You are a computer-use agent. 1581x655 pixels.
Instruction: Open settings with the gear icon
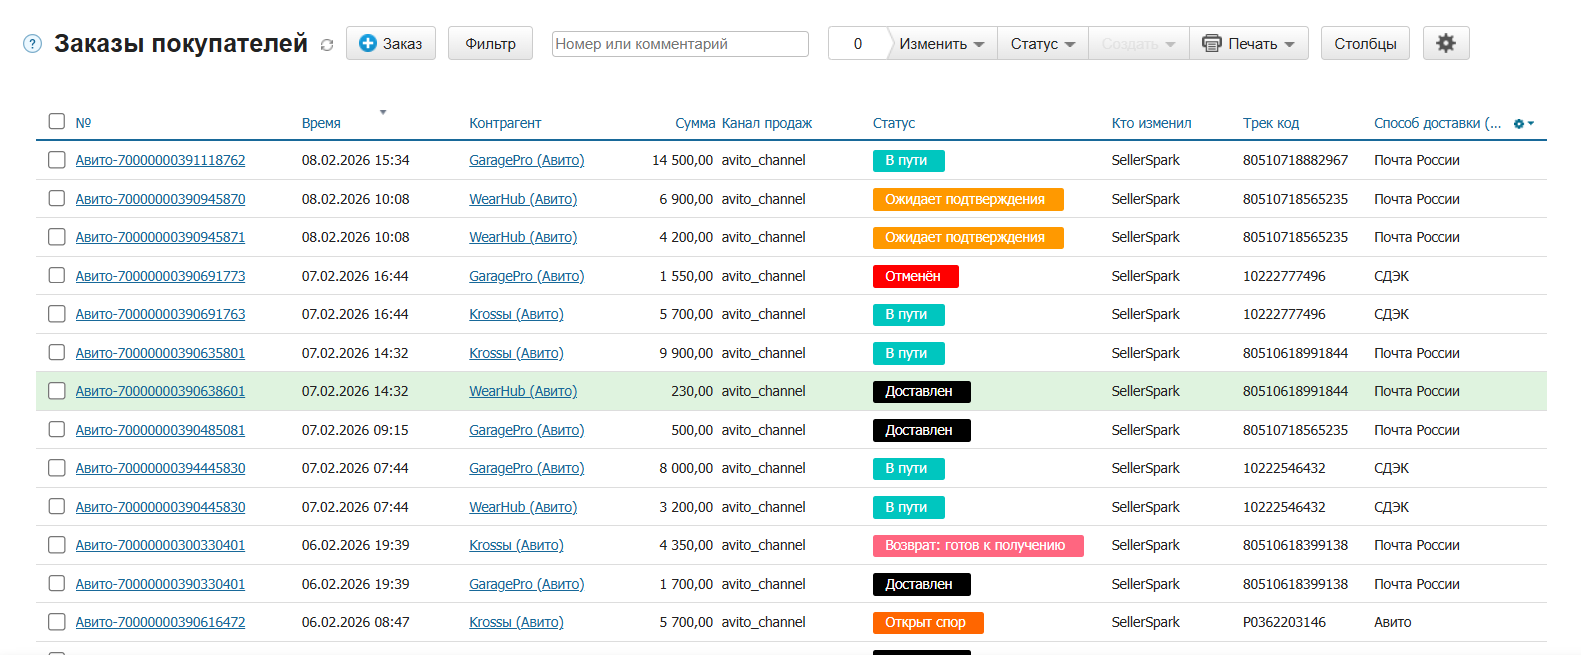(x=1445, y=43)
